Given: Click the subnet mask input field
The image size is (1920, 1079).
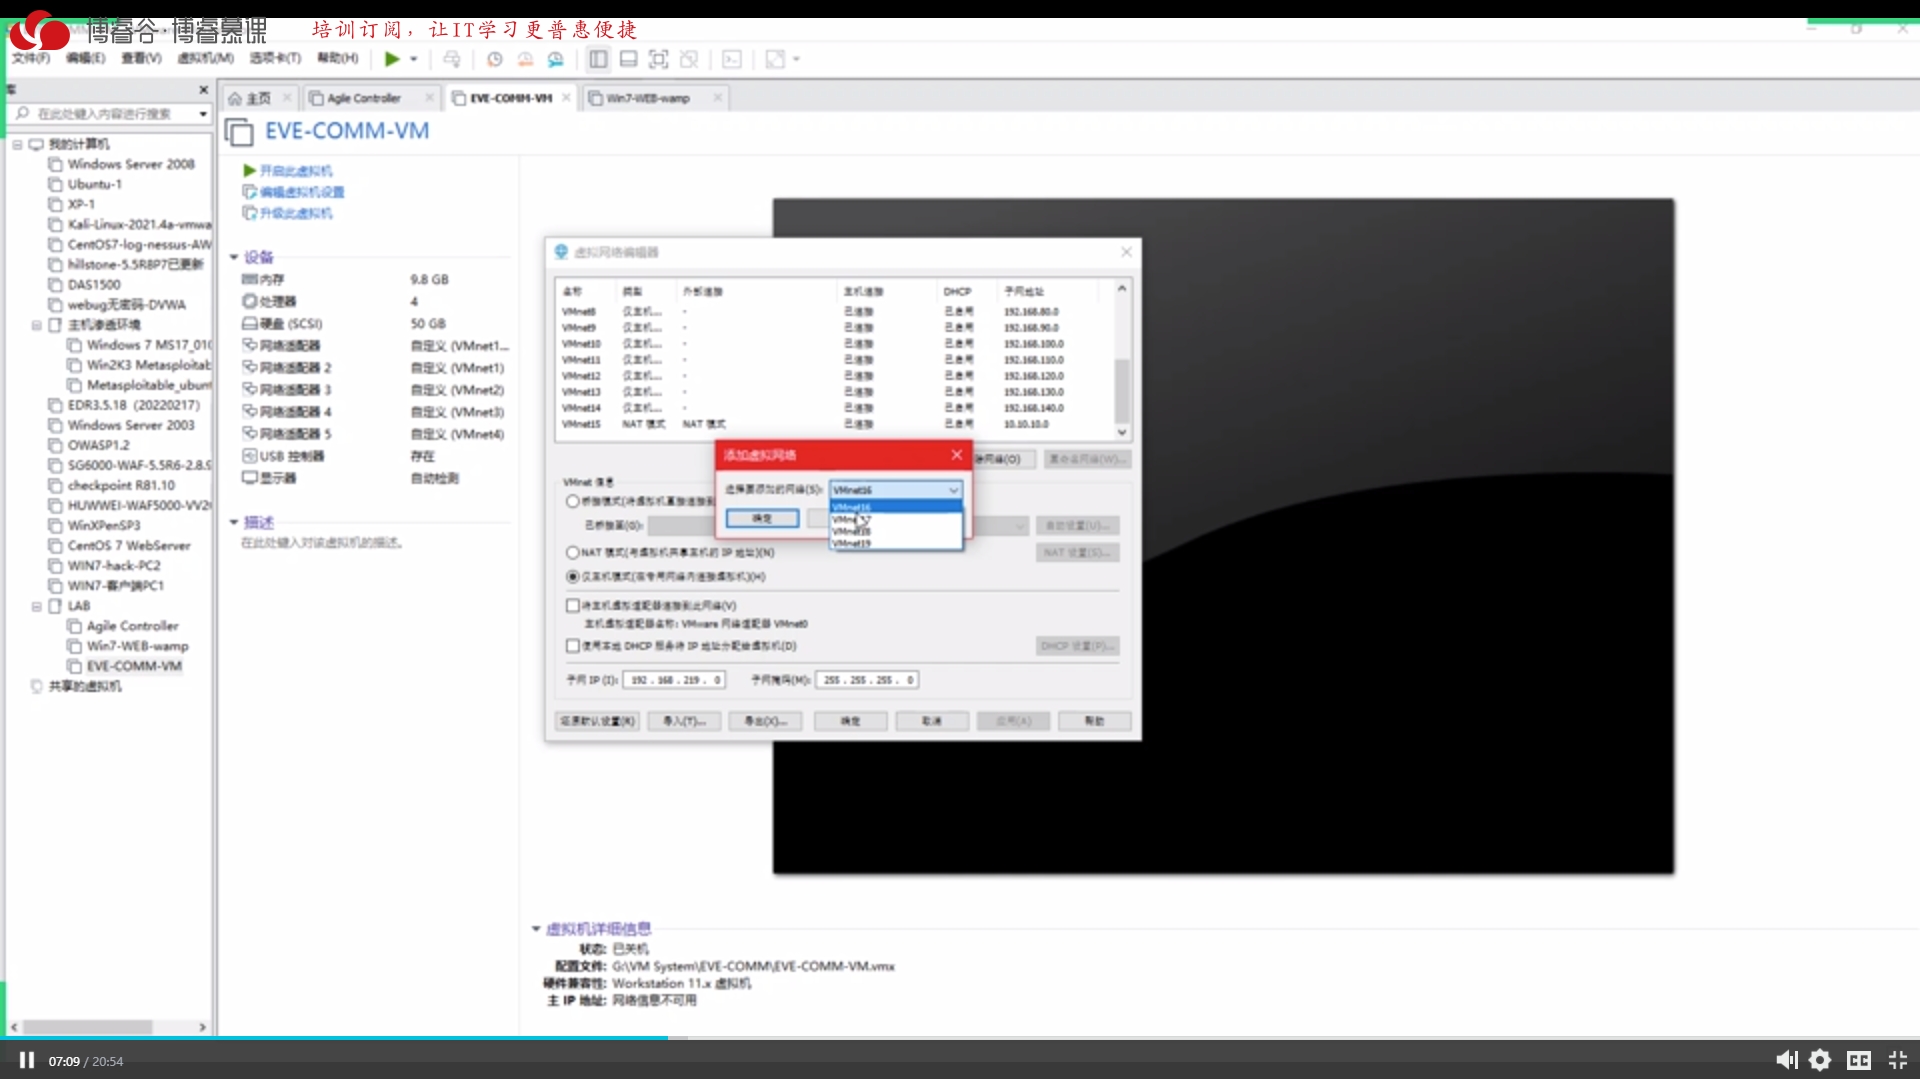Looking at the screenshot, I should pyautogui.click(x=867, y=680).
